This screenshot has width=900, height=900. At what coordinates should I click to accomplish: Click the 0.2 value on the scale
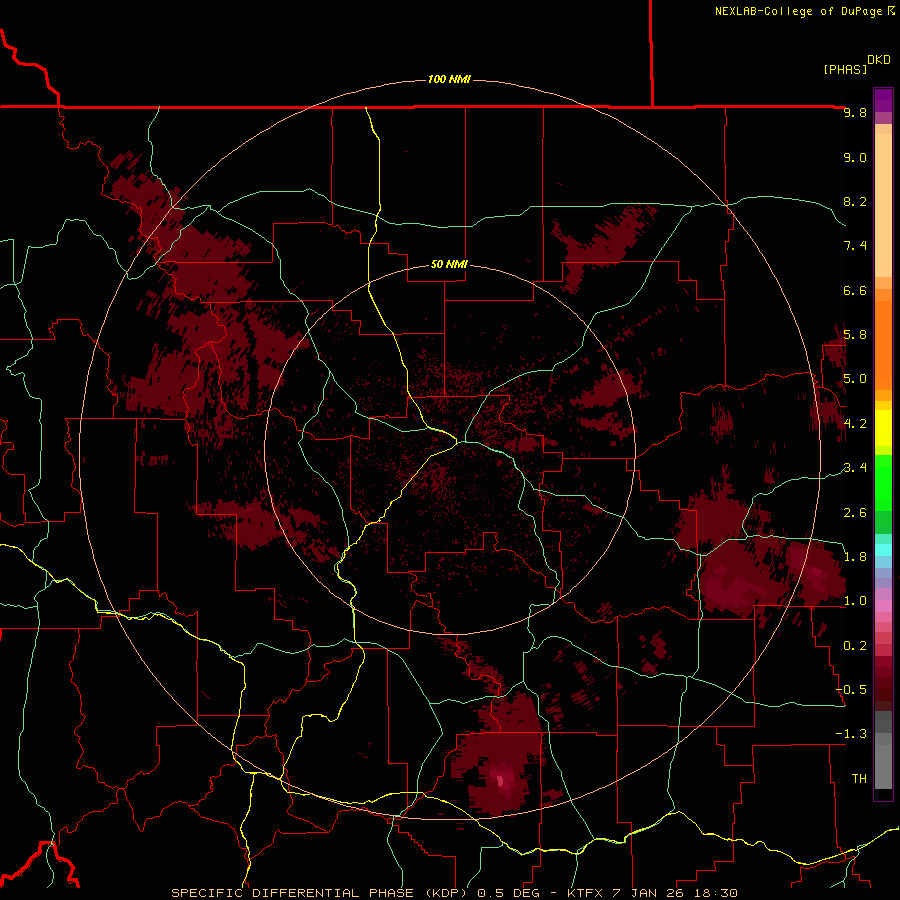click(855, 646)
